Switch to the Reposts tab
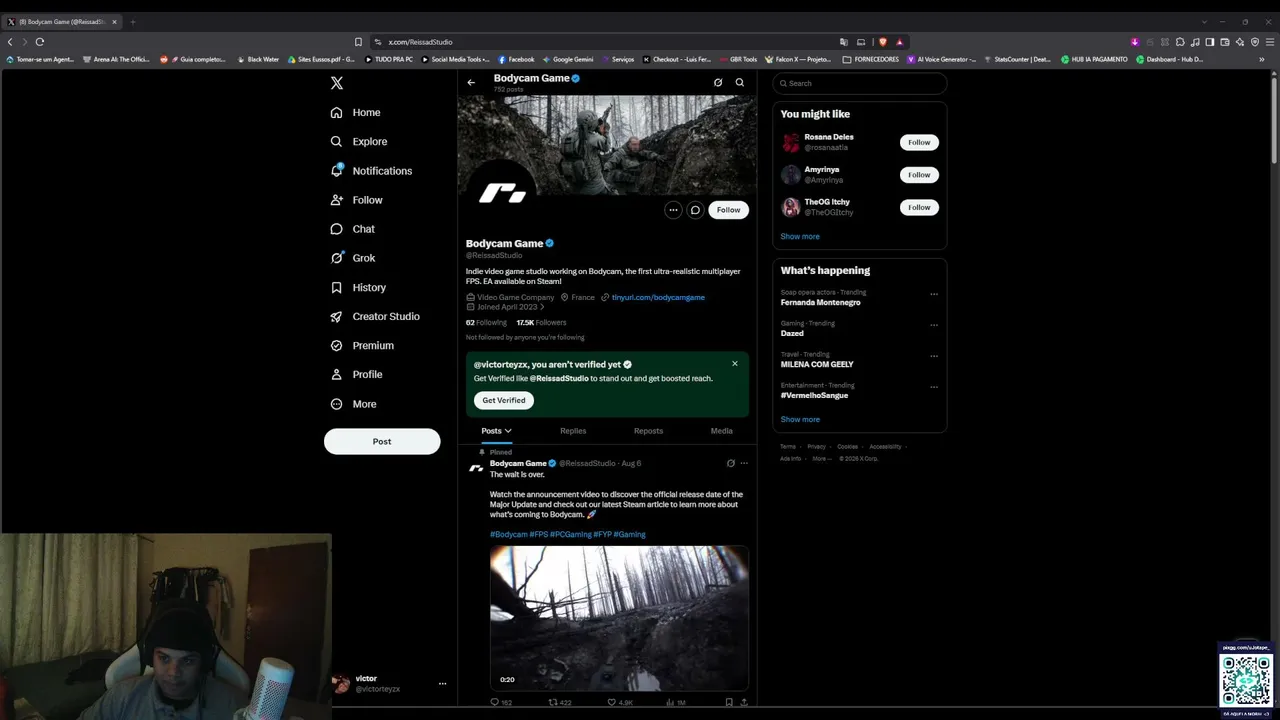This screenshot has height=720, width=1280. coord(648,431)
